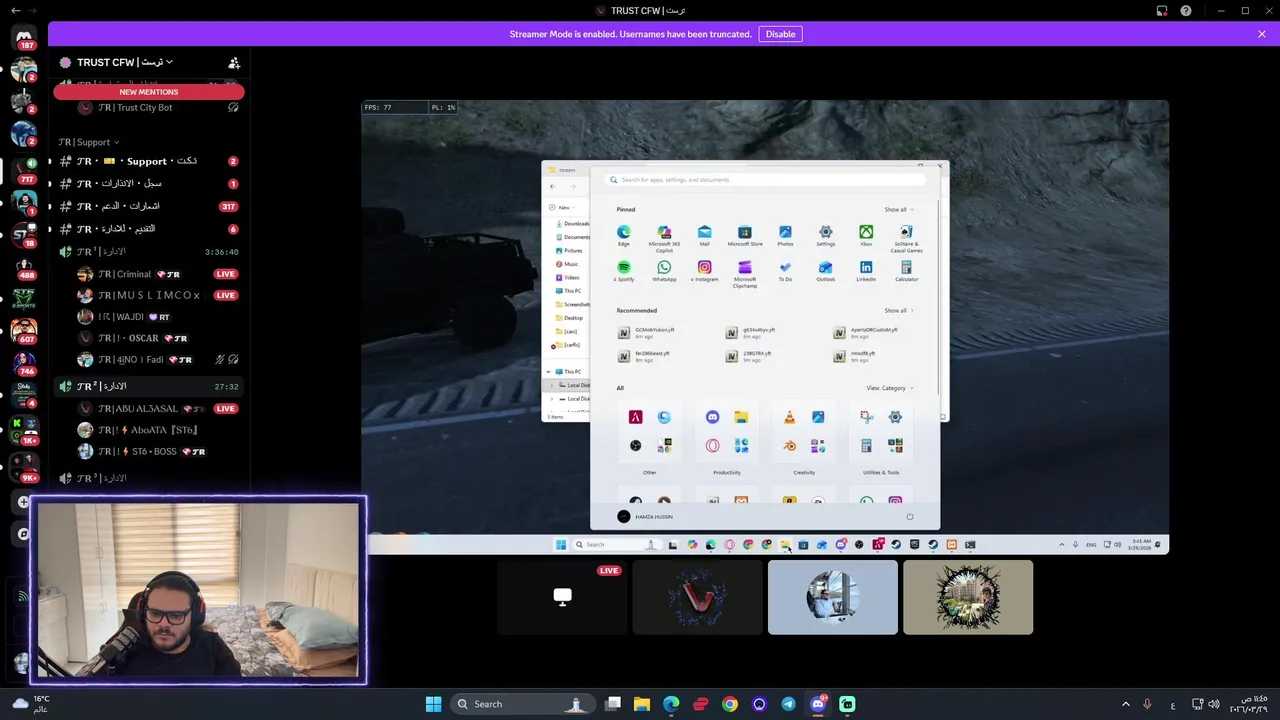This screenshot has width=1280, height=720.
Task: Expand Show all for Recommended files
Action: pyautogui.click(x=898, y=310)
